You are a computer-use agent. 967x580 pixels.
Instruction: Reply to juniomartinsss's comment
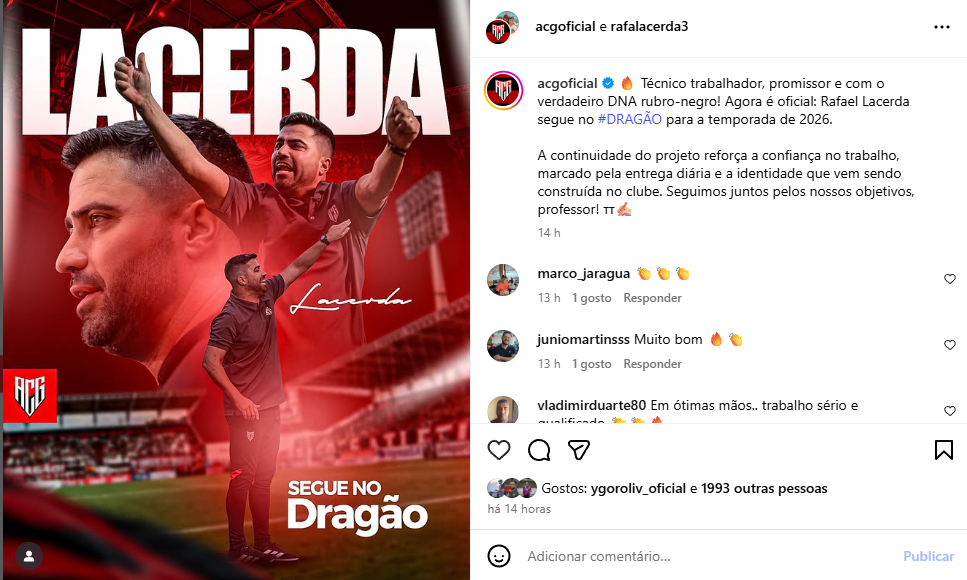pos(652,364)
